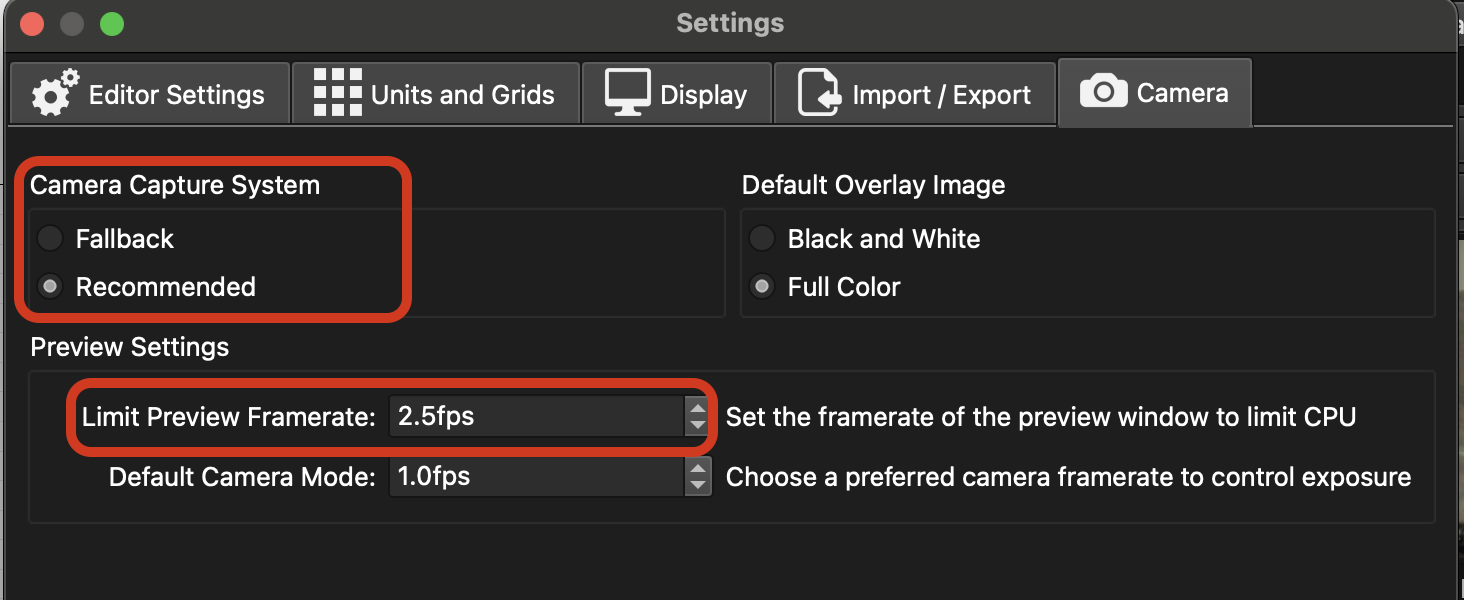
Task: Switch to the Display tab
Action: [677, 93]
